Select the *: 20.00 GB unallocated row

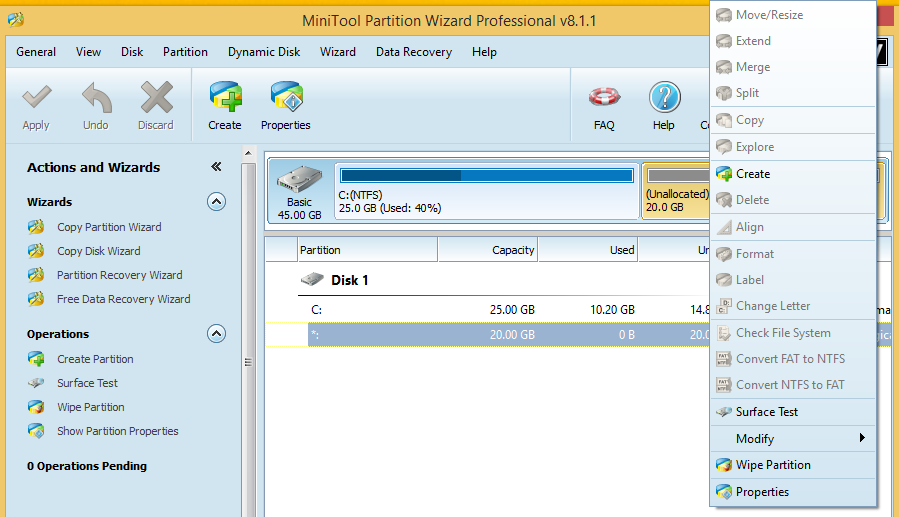point(487,335)
